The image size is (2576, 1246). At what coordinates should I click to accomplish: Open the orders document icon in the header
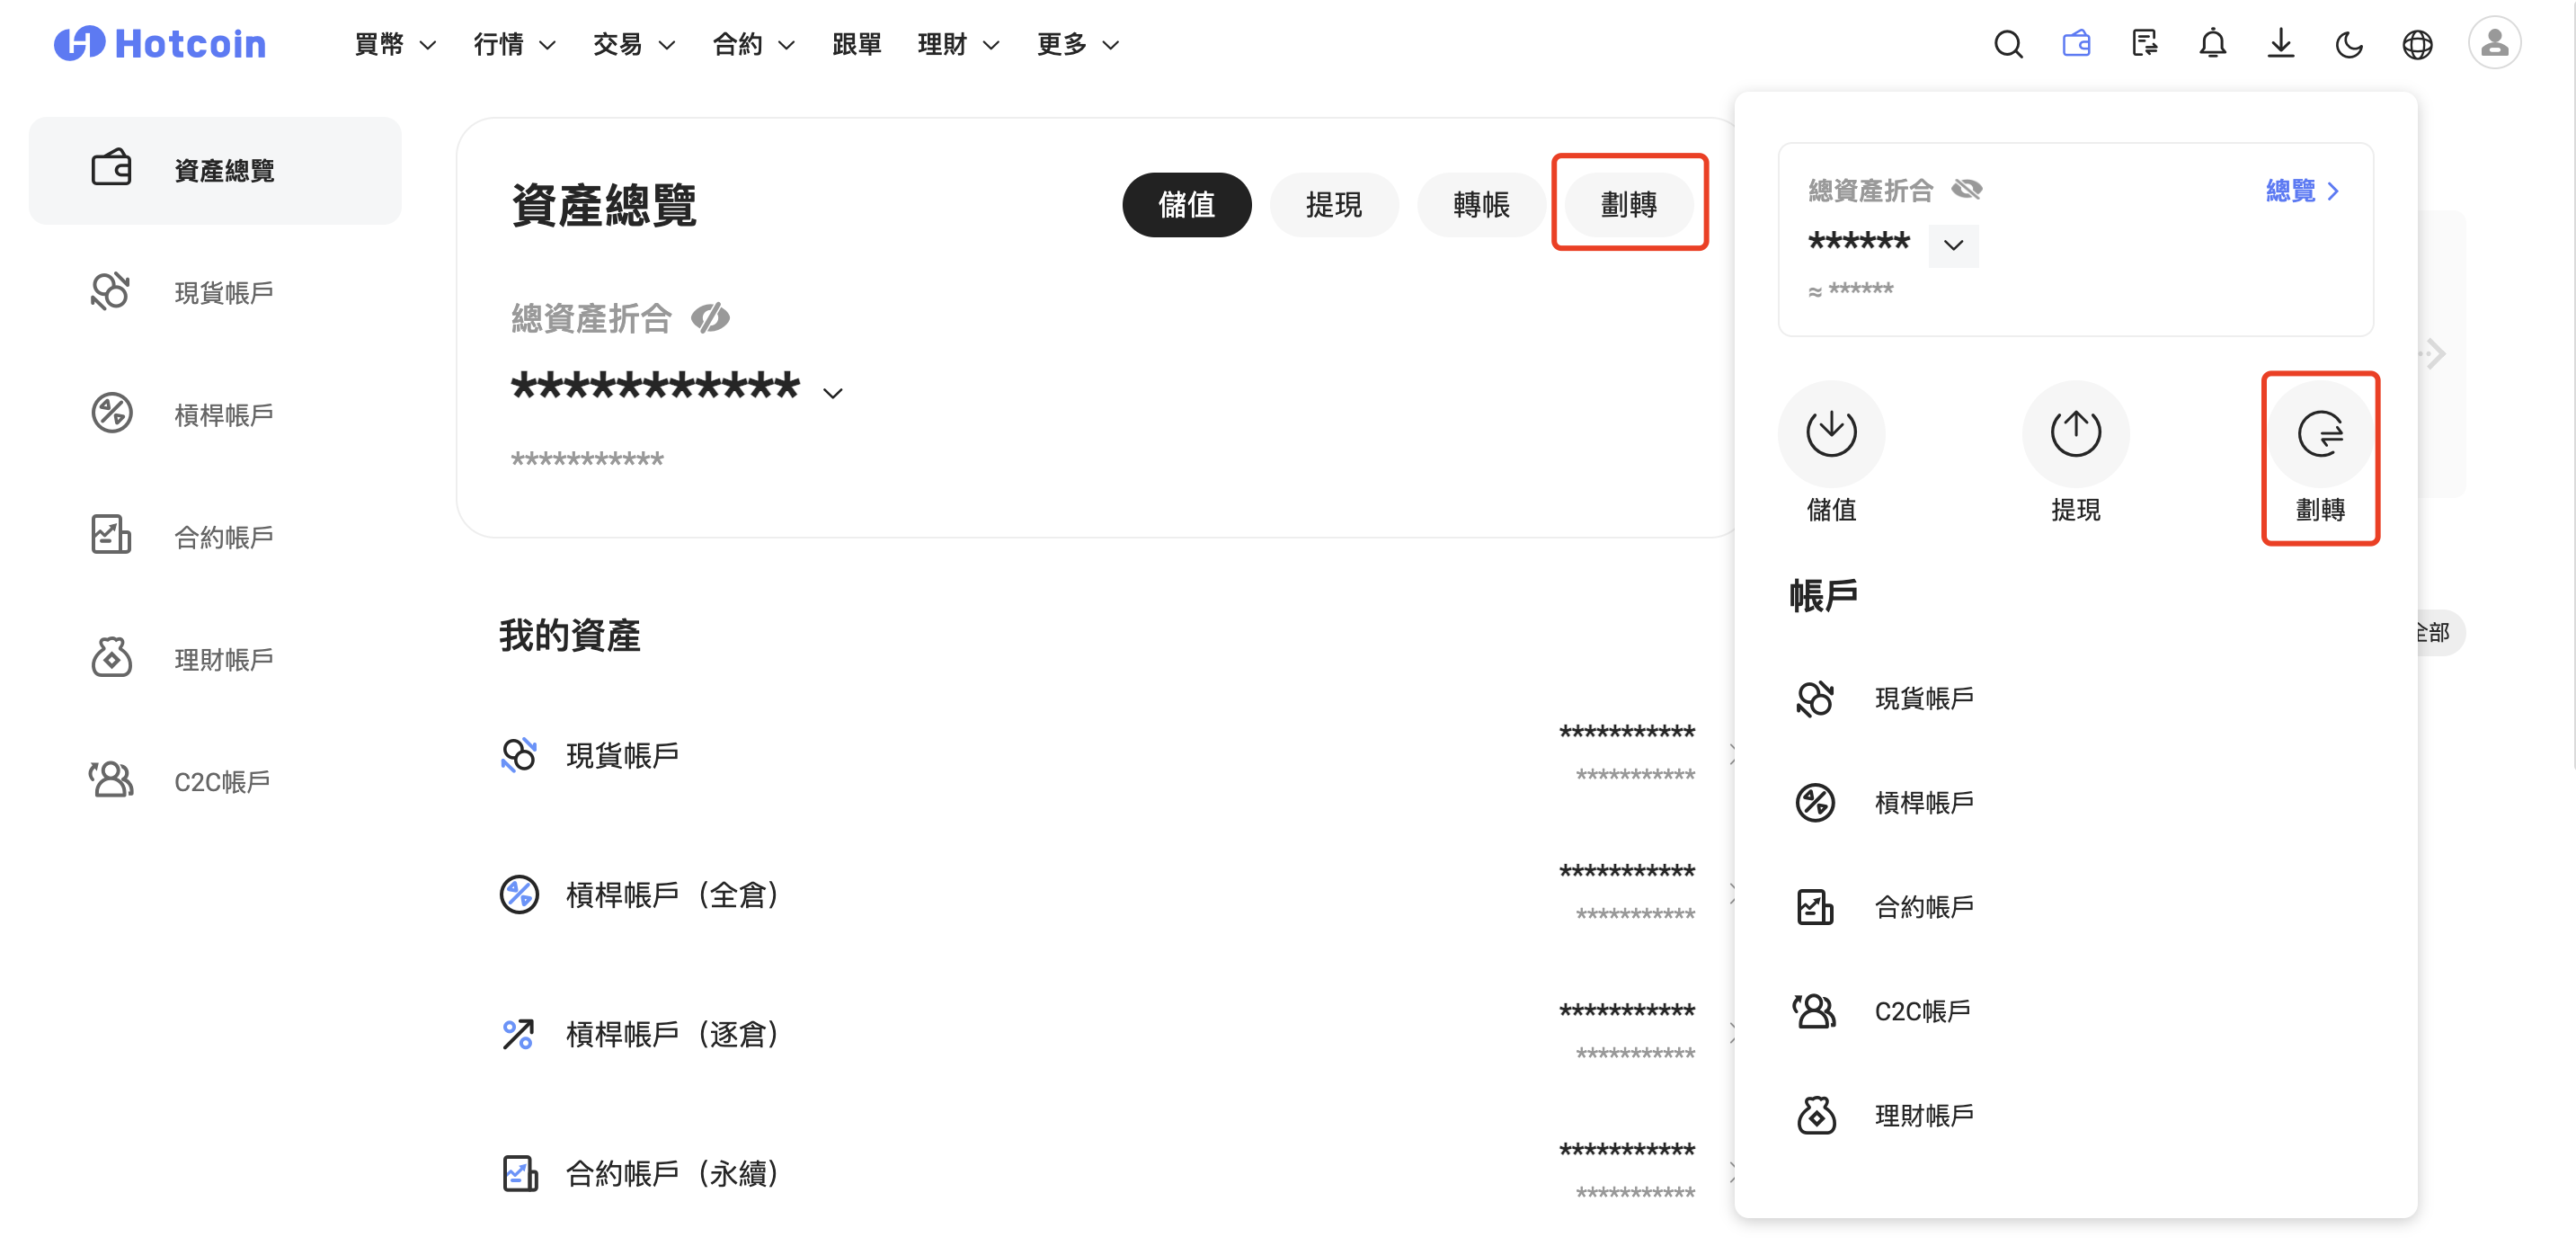[2144, 44]
